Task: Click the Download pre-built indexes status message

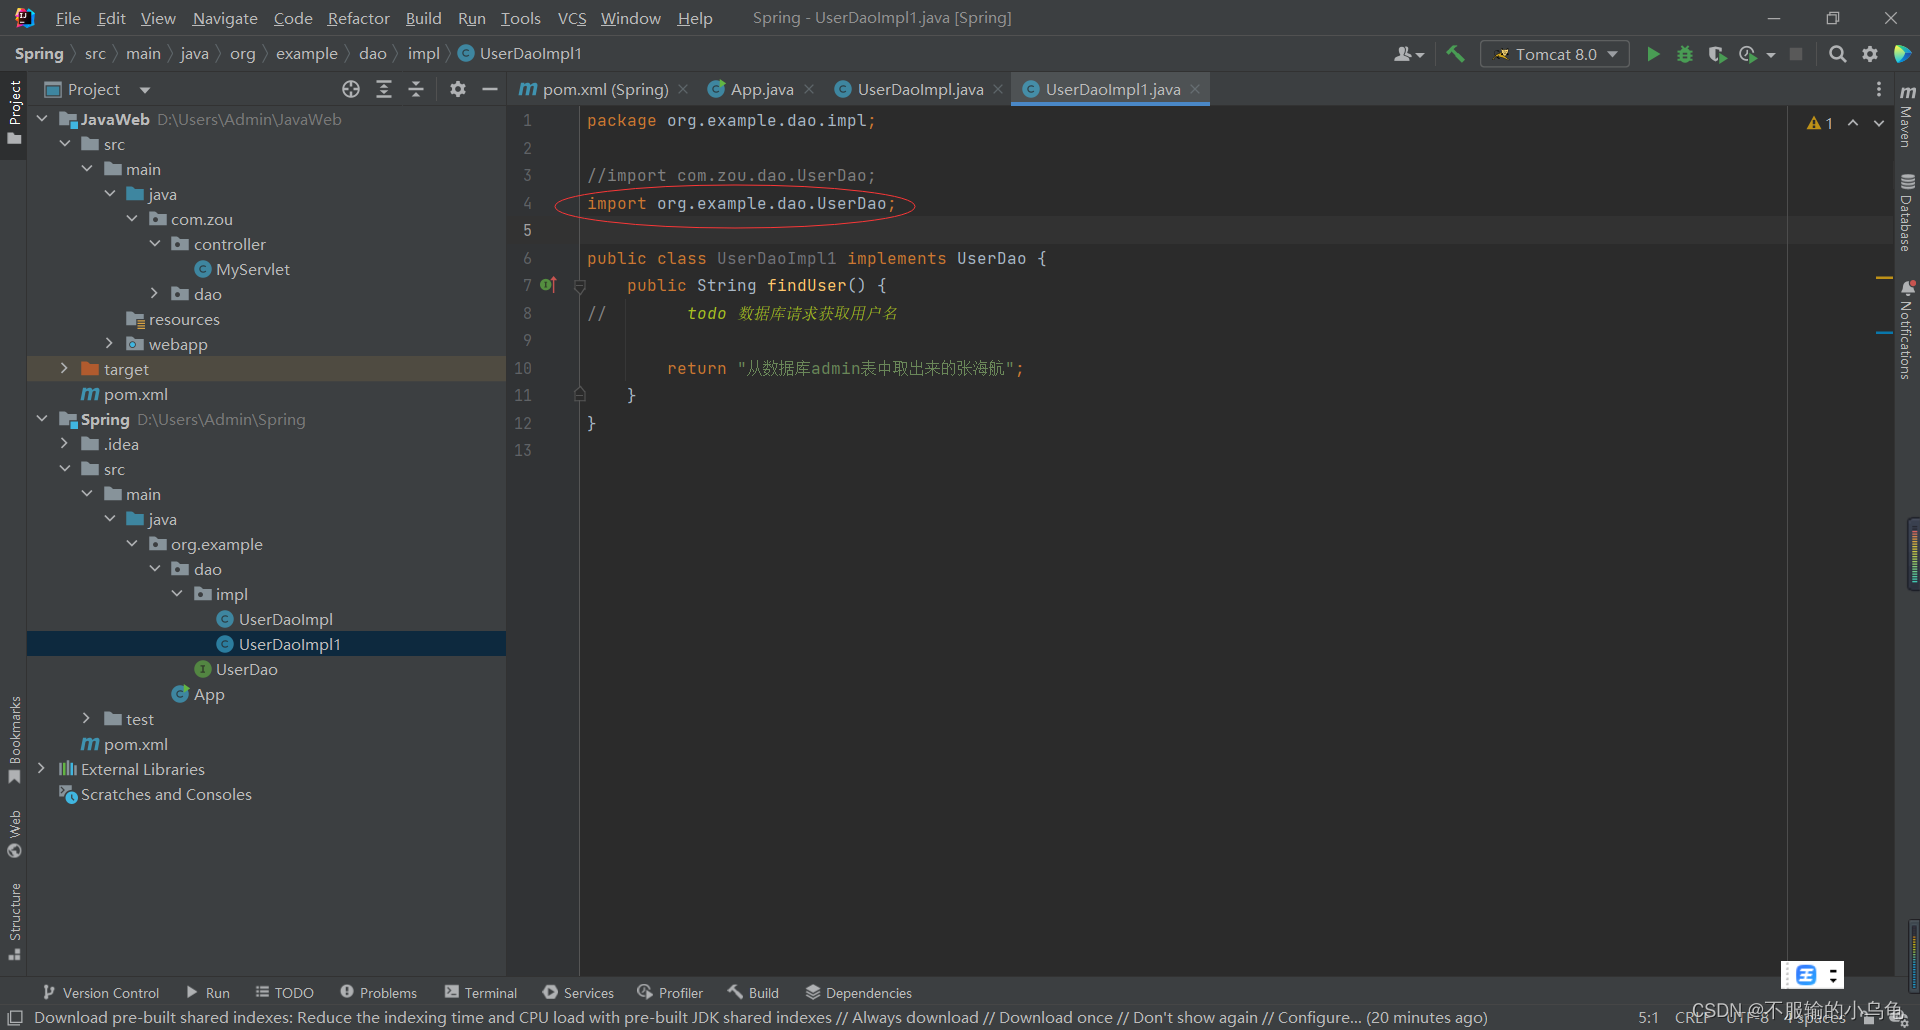Action: coord(760,1017)
